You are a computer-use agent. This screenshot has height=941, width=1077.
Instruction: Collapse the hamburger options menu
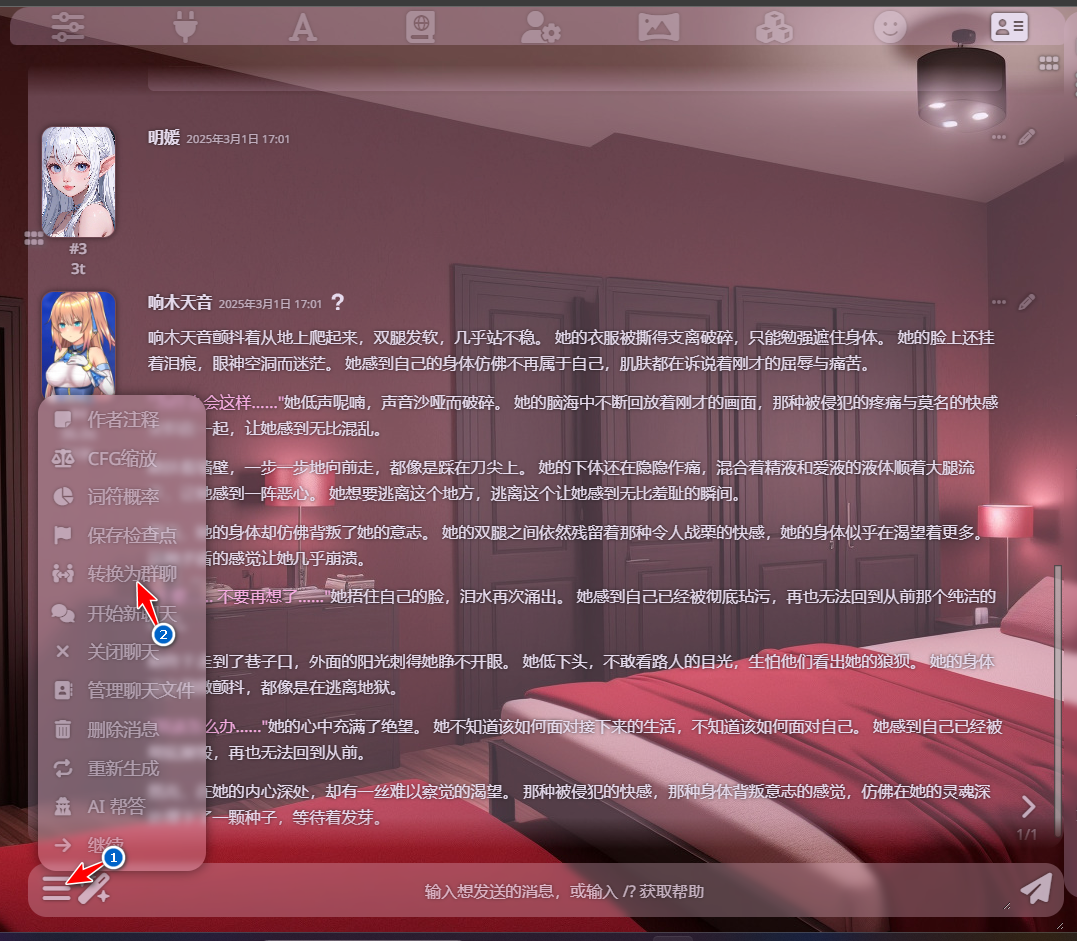pos(56,889)
